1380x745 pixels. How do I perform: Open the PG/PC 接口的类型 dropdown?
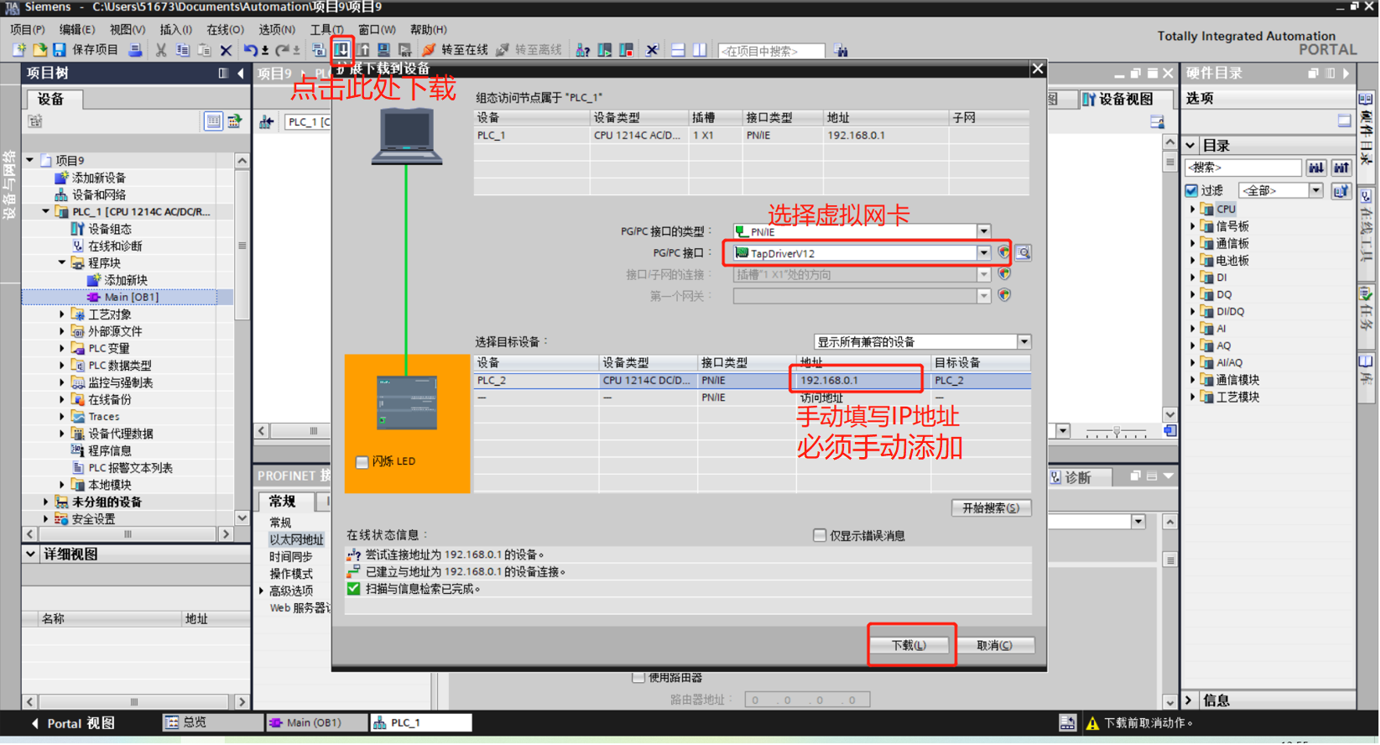click(x=984, y=231)
